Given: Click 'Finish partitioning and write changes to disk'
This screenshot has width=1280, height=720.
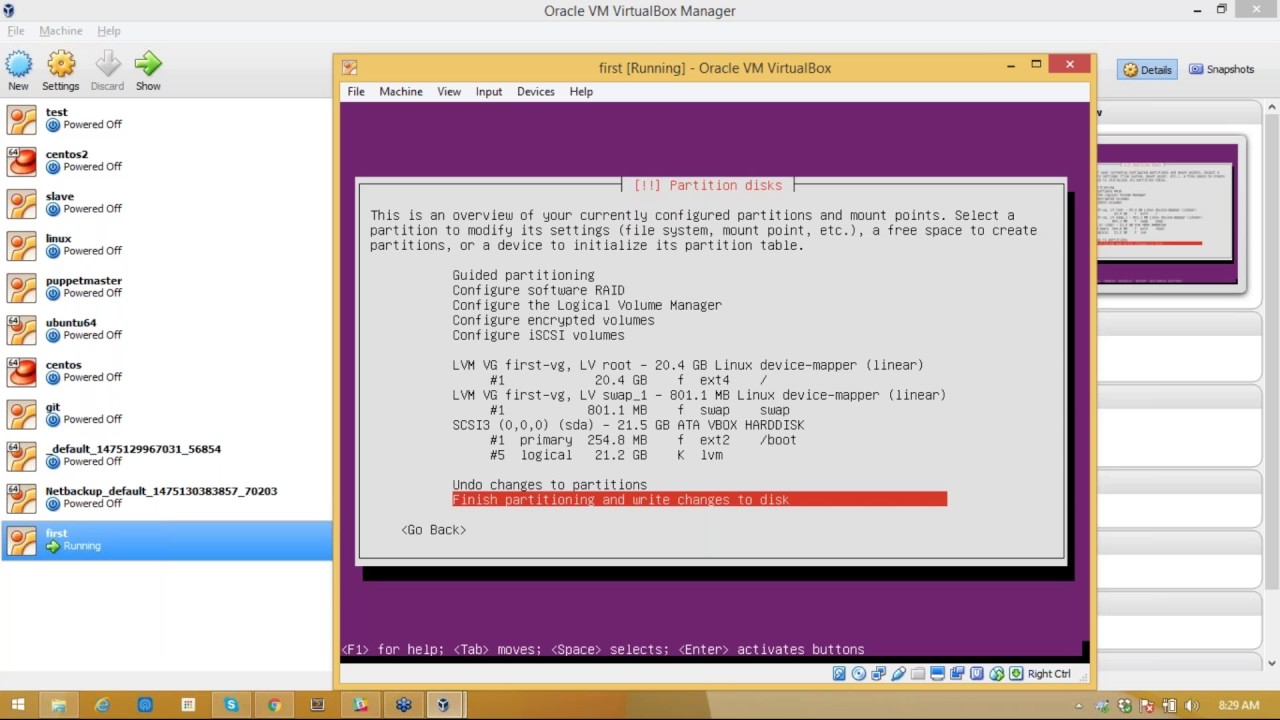Looking at the screenshot, I should [x=699, y=500].
